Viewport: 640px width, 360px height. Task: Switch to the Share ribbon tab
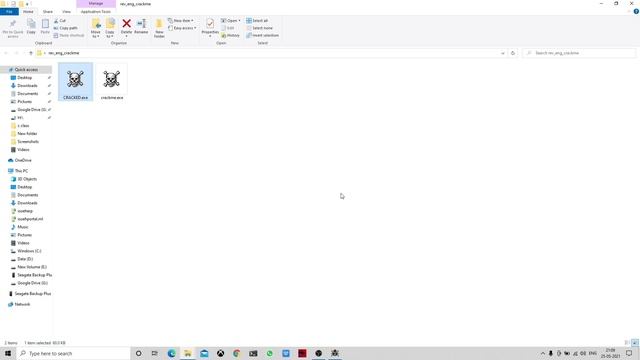(48, 11)
